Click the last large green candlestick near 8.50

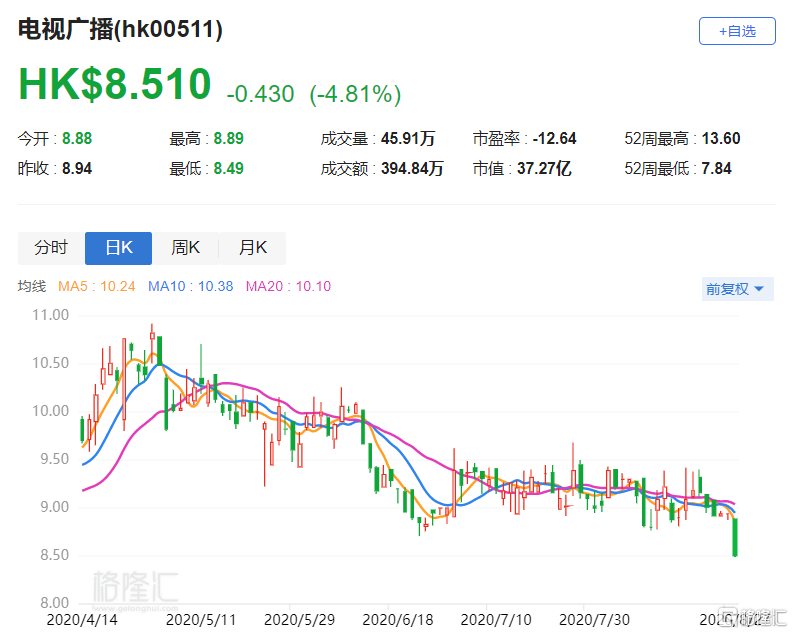(735, 537)
